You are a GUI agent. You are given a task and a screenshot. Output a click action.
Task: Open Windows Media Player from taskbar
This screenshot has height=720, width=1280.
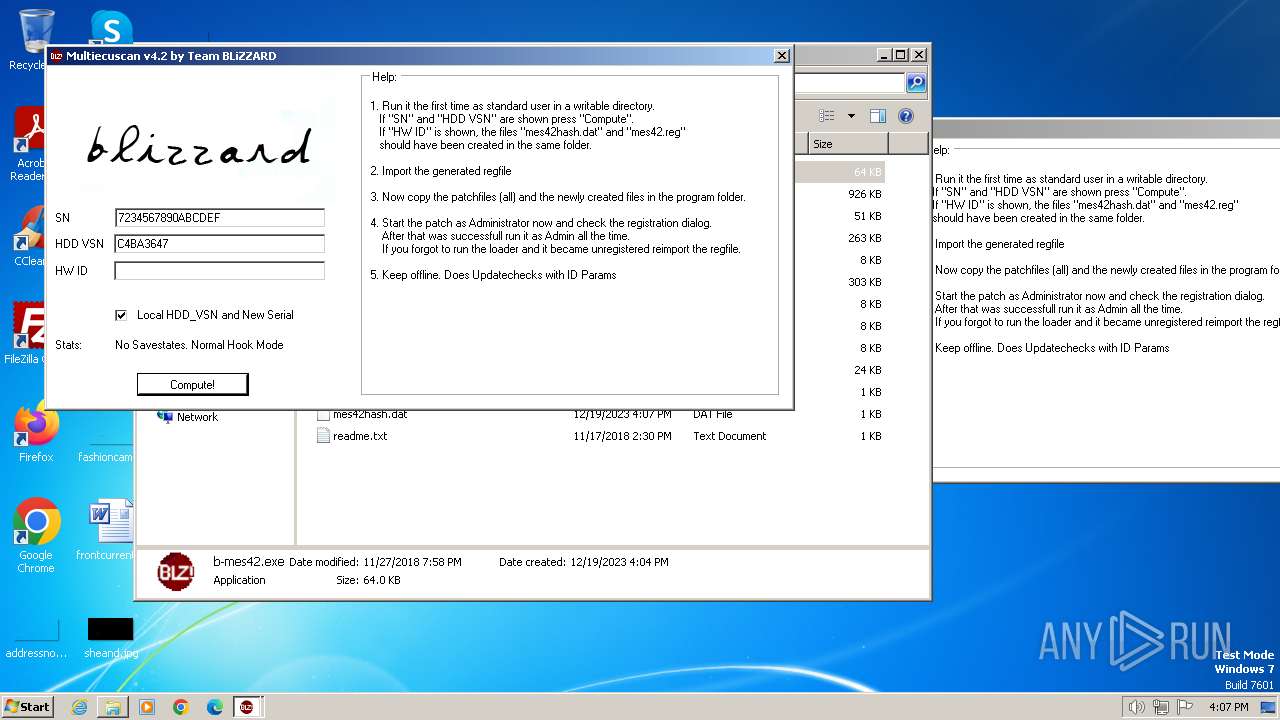click(x=147, y=707)
